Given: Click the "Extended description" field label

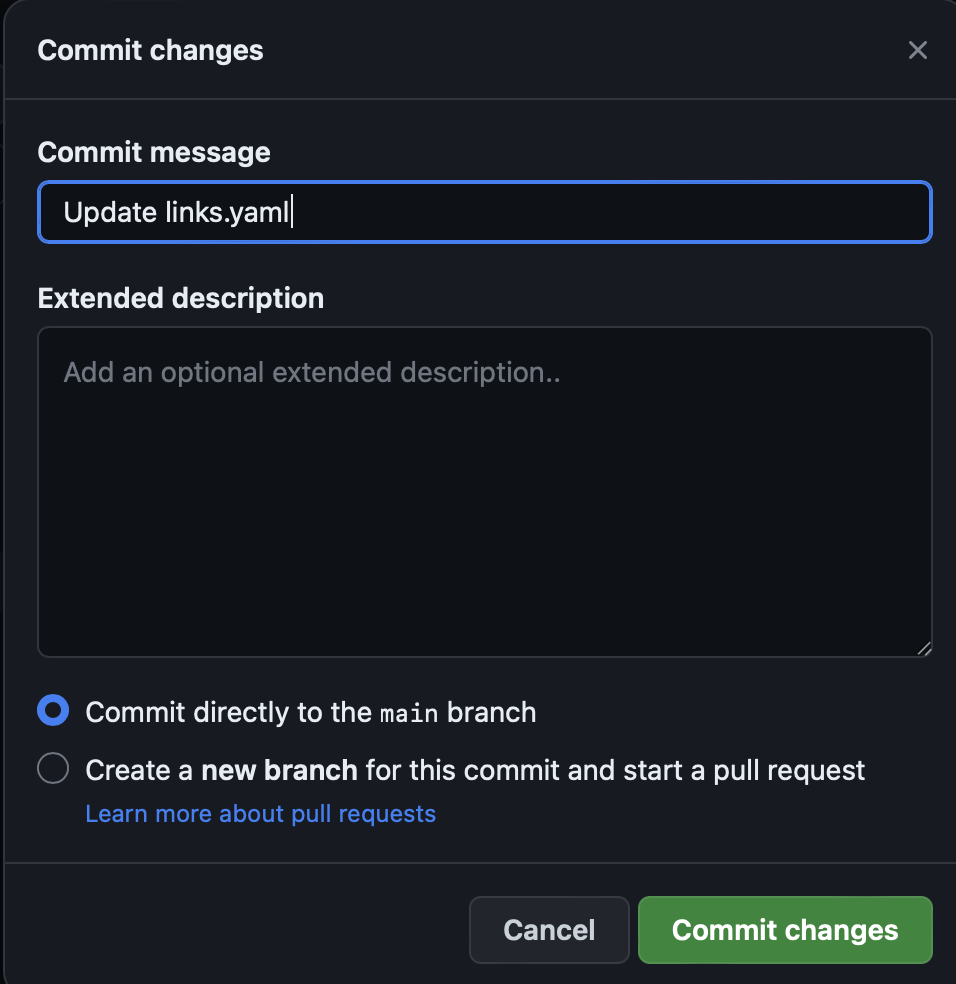Looking at the screenshot, I should click(180, 298).
